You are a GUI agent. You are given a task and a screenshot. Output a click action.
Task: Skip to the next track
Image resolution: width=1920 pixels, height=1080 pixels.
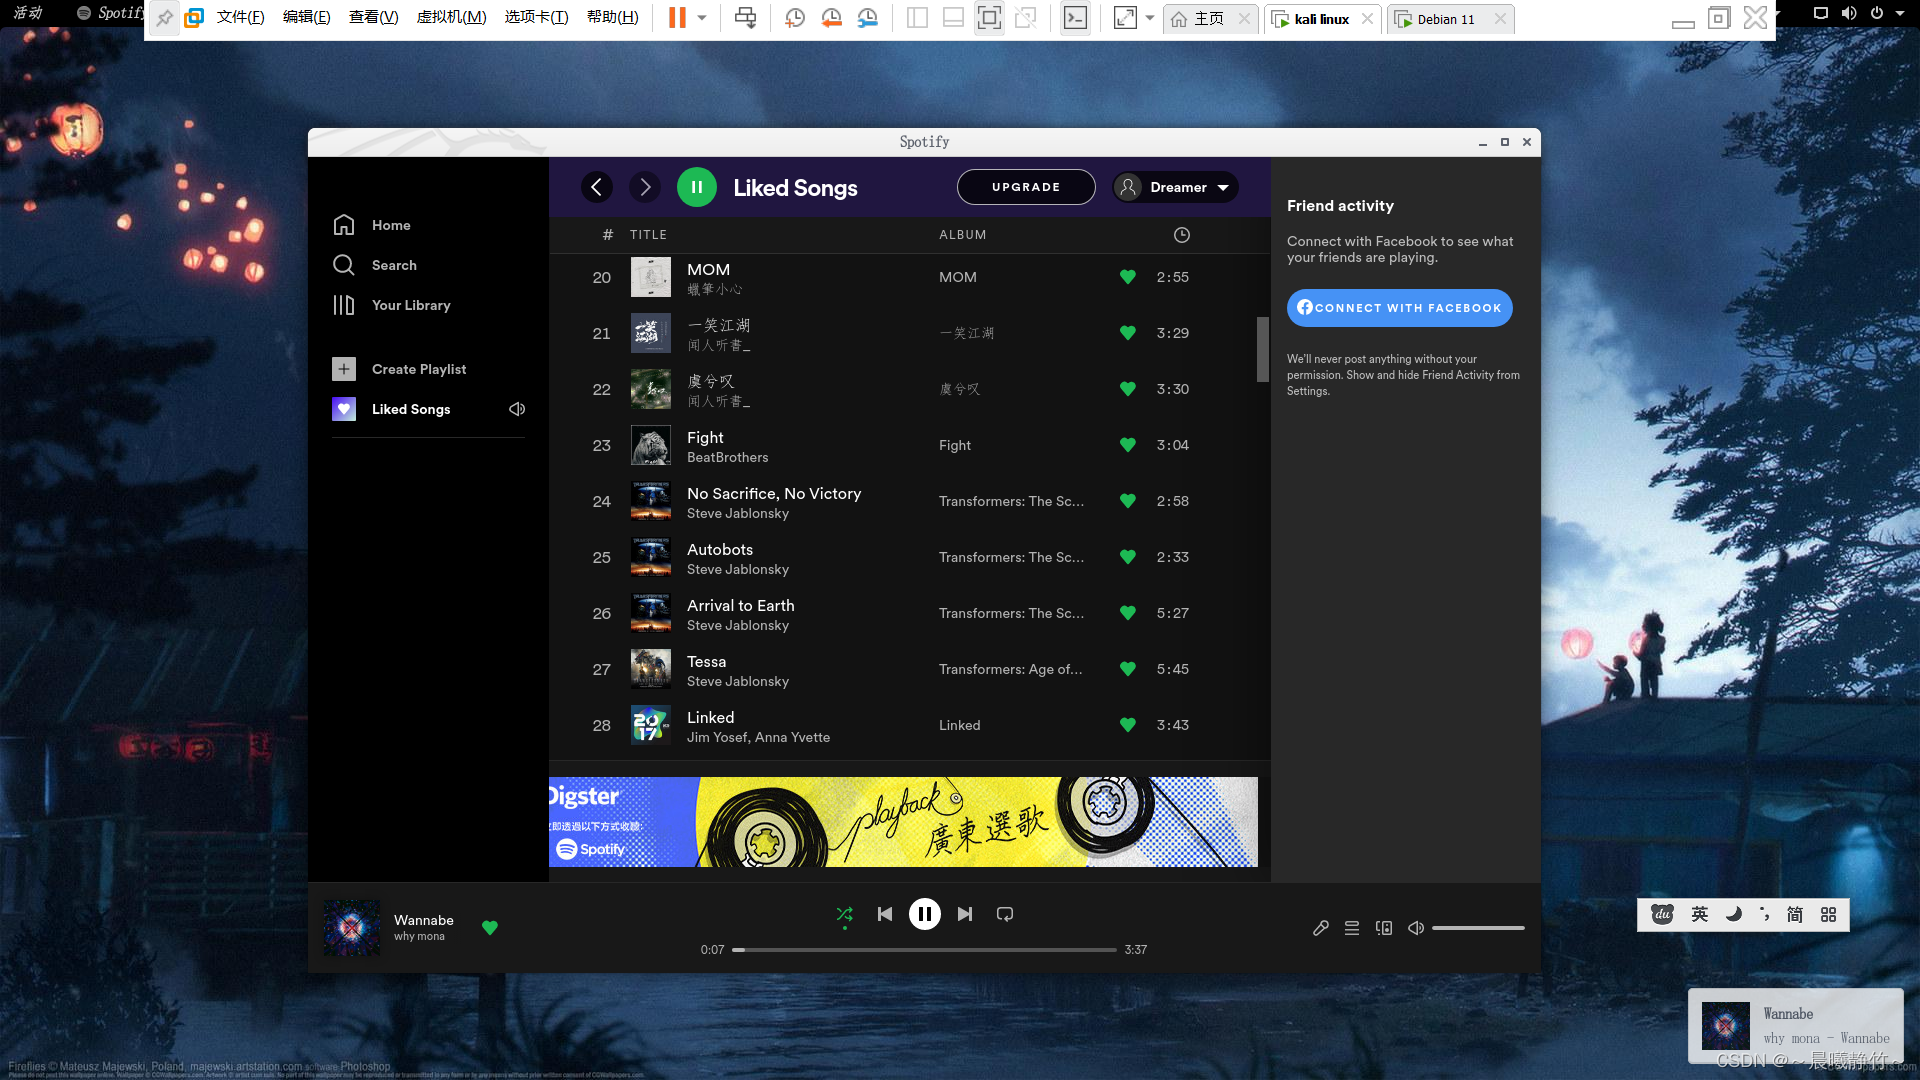[965, 914]
